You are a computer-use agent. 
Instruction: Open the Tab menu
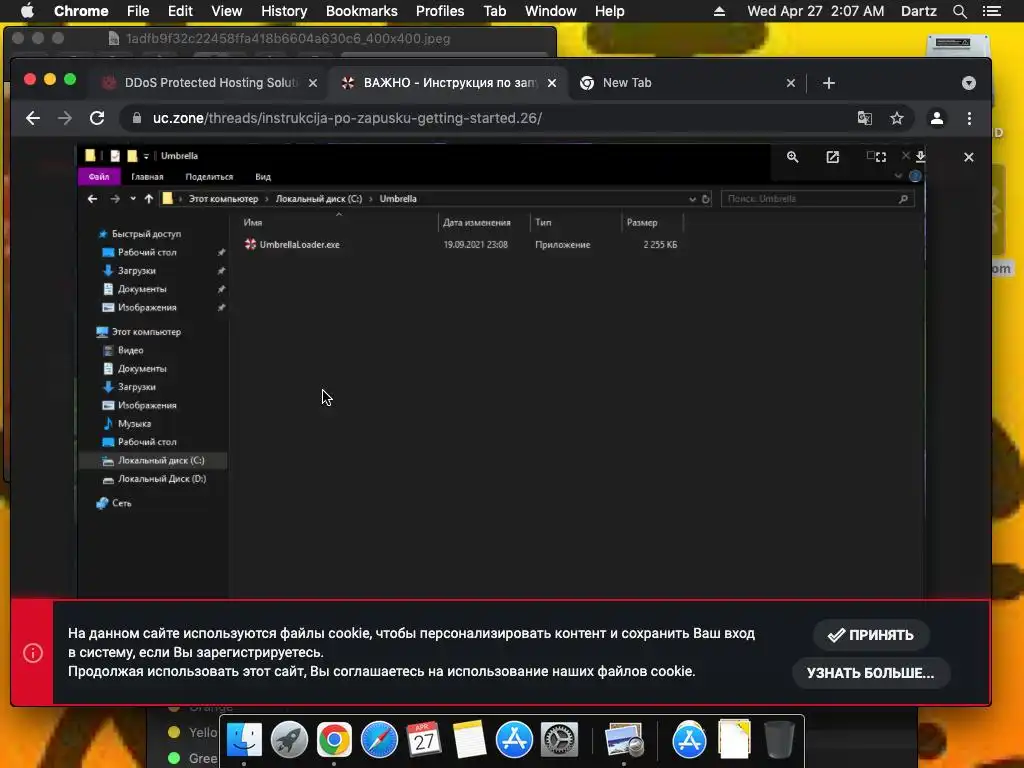click(495, 11)
